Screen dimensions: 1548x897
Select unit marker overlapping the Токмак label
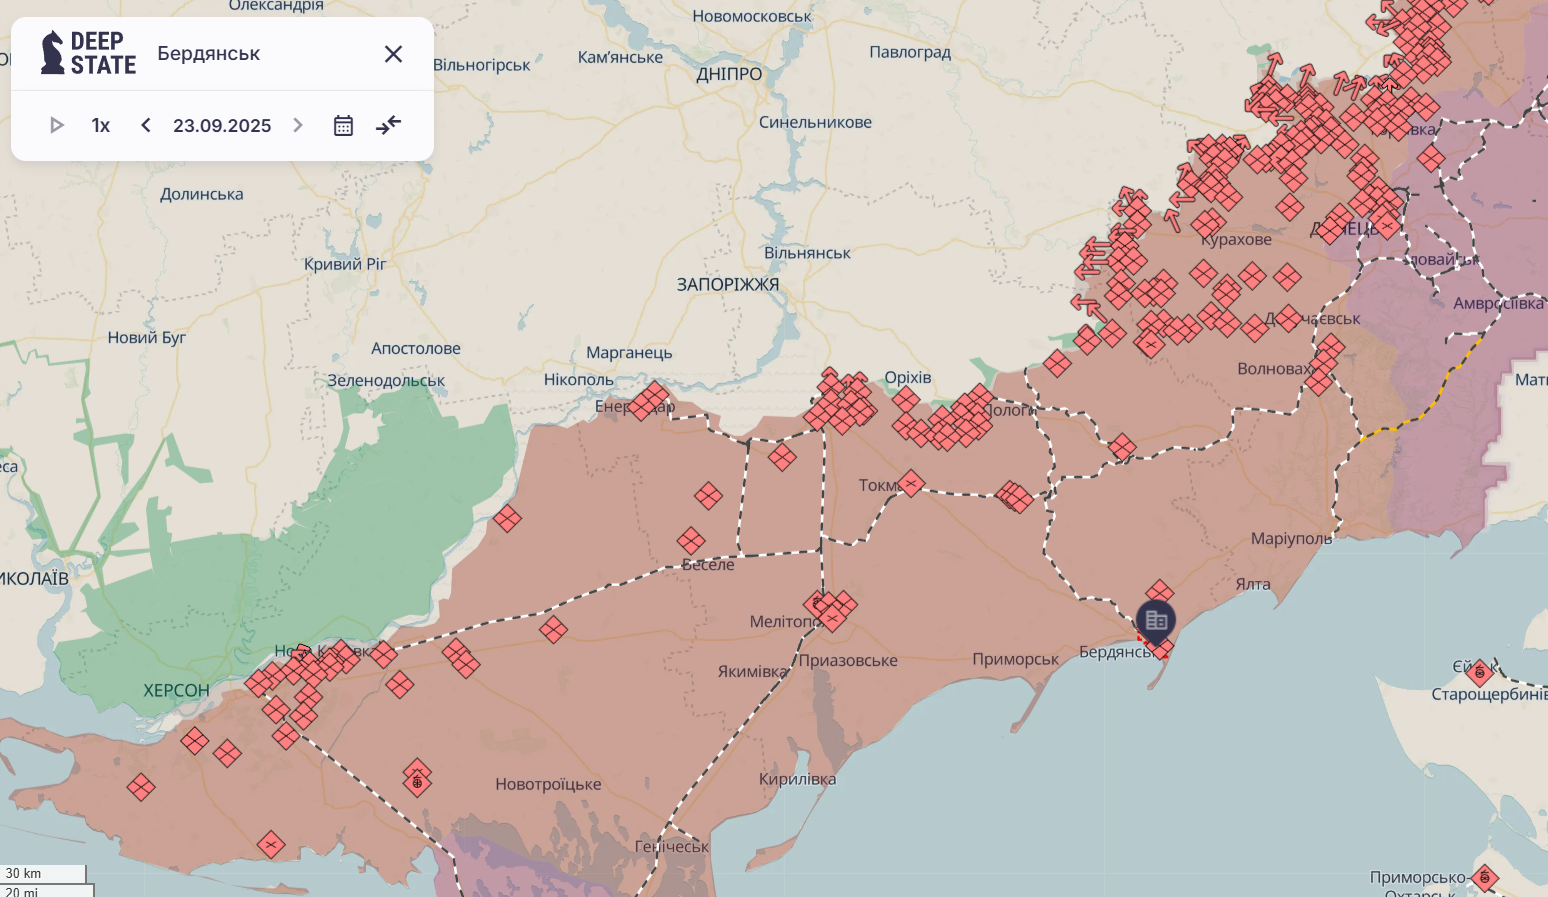tap(910, 484)
